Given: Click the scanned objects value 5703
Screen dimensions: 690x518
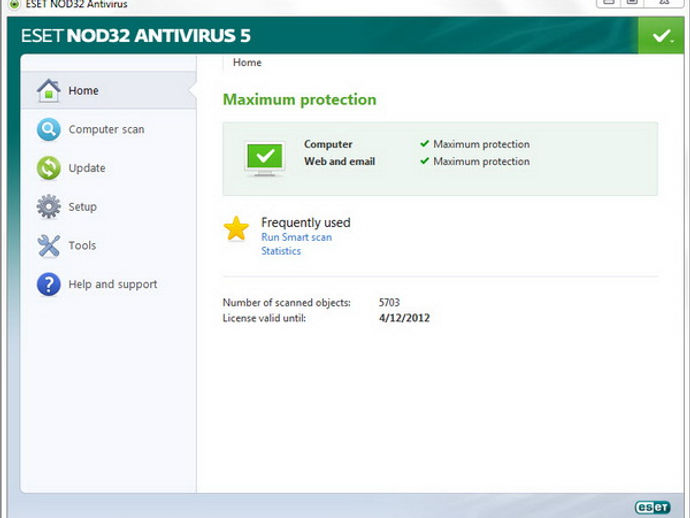Looking at the screenshot, I should pos(389,302).
